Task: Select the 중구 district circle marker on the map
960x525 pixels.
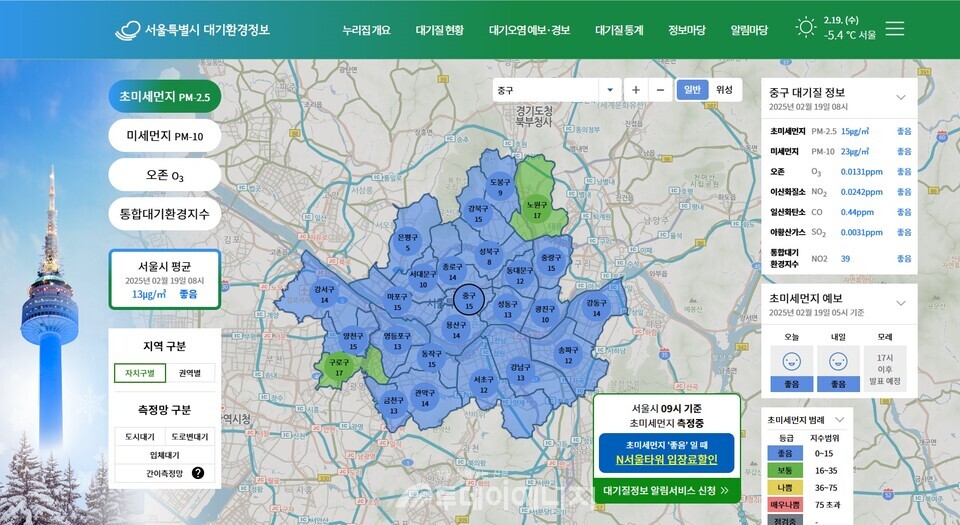Action: tap(469, 300)
